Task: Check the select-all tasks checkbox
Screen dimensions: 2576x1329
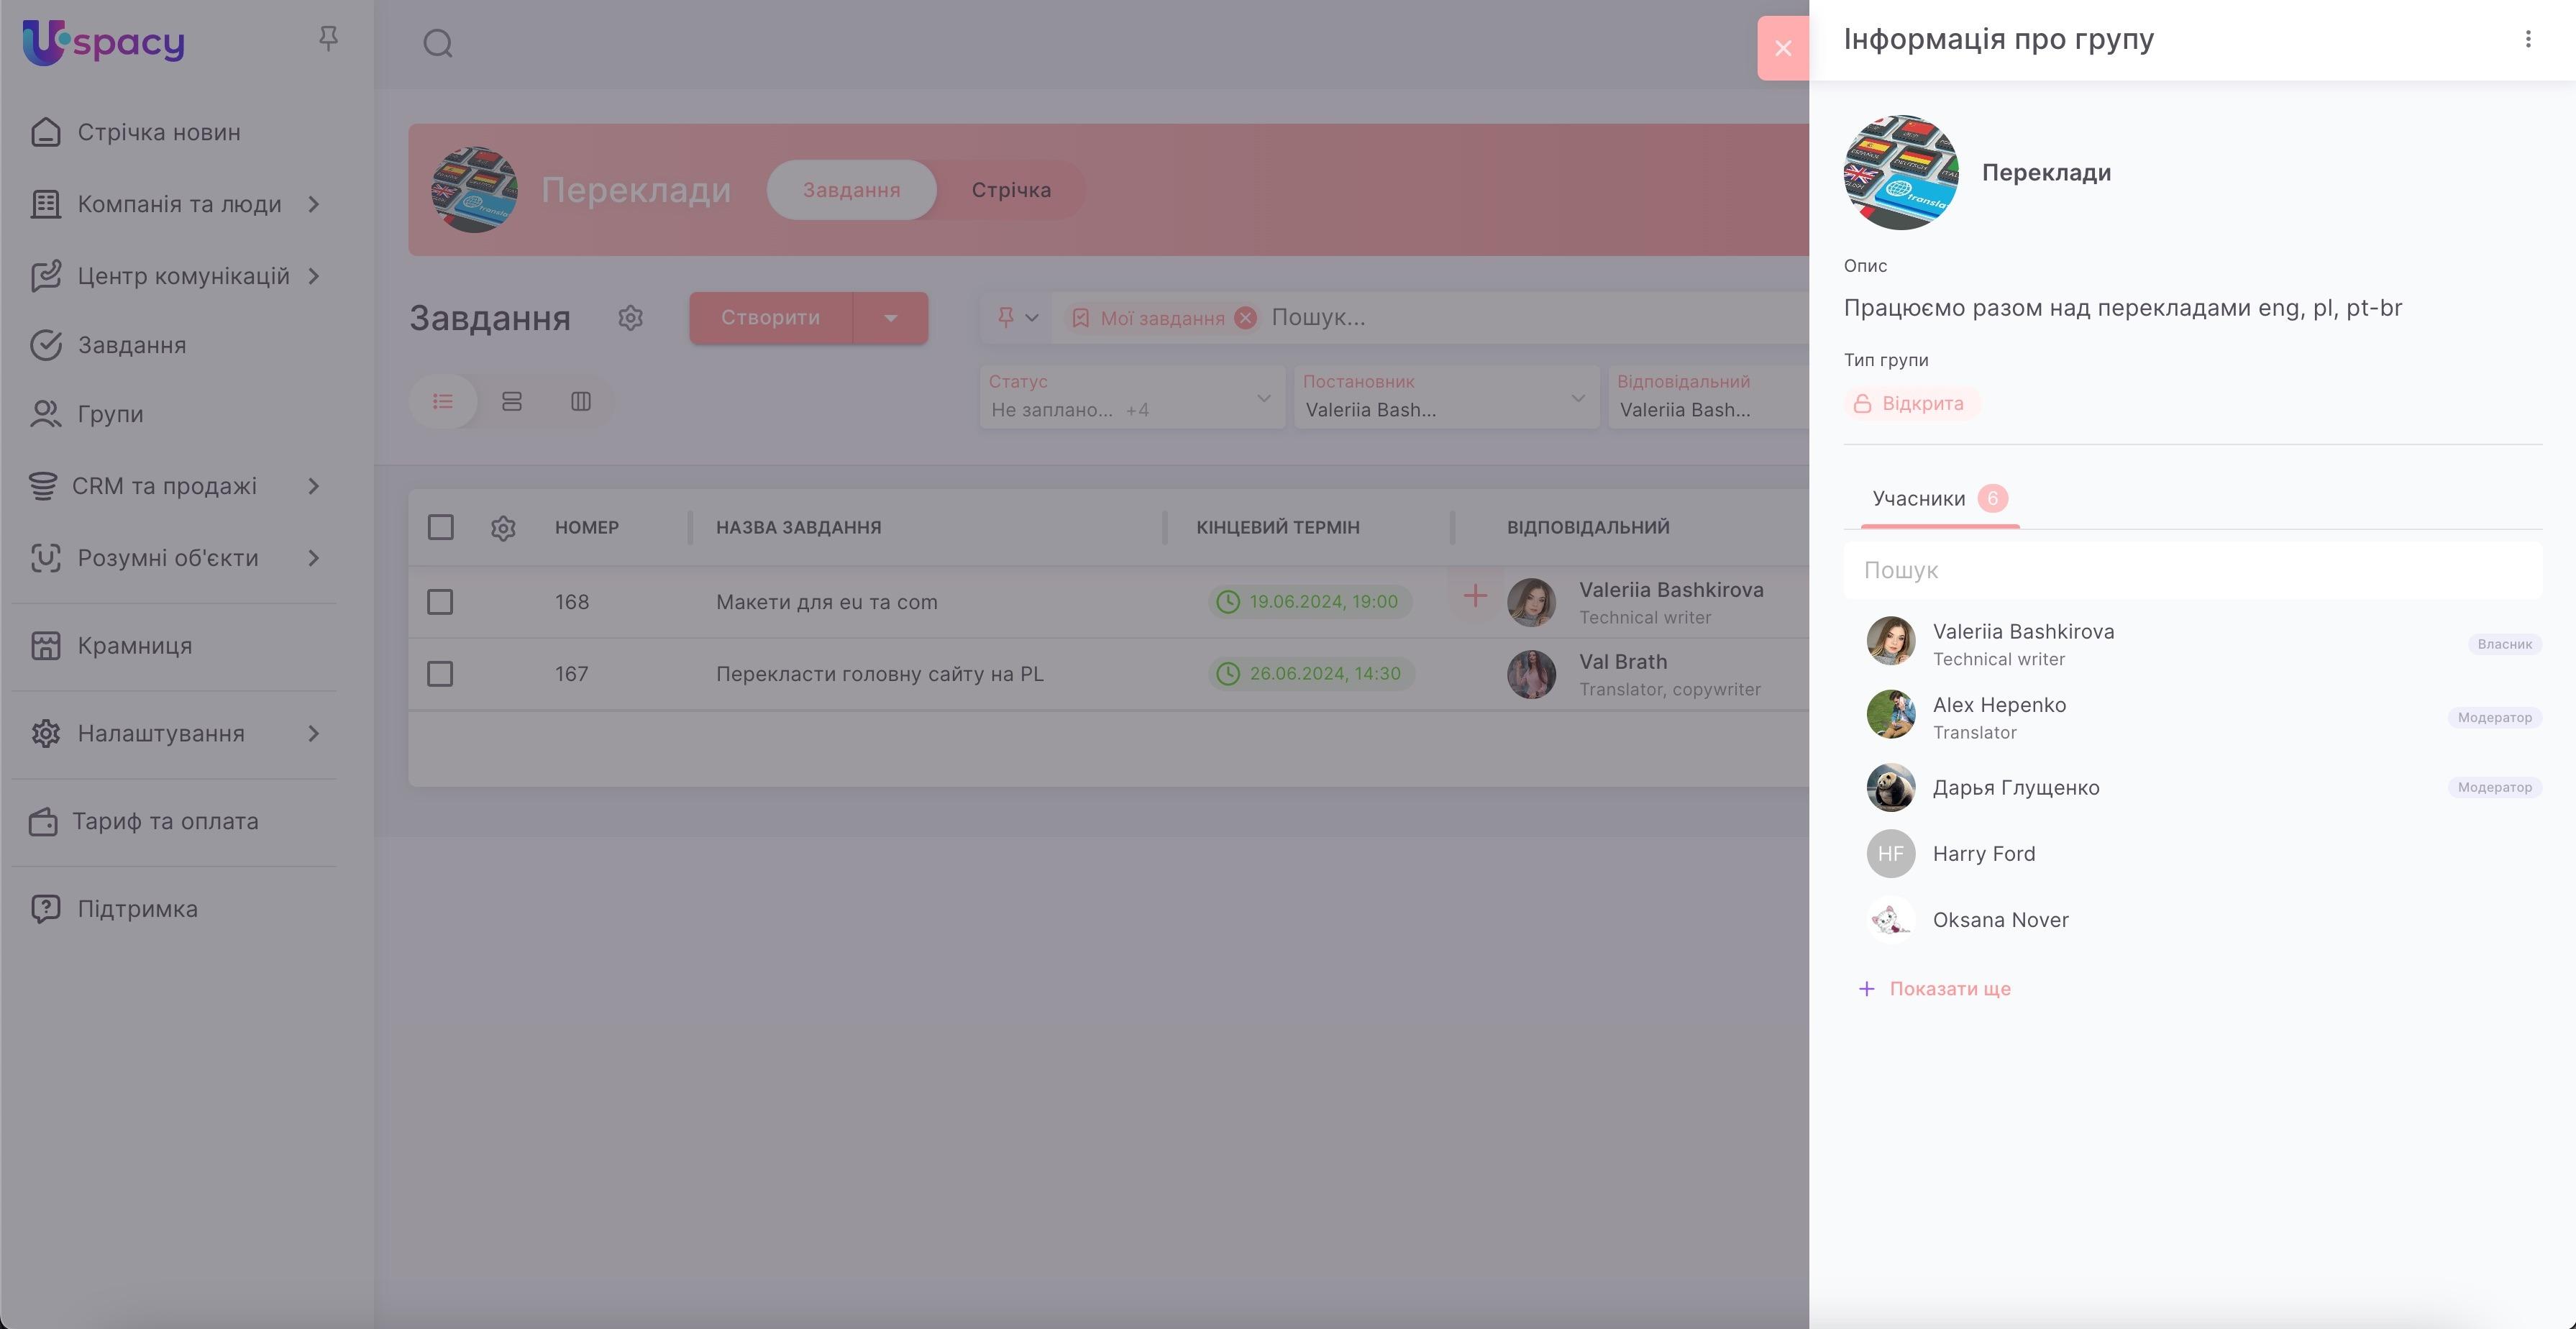Action: click(441, 528)
